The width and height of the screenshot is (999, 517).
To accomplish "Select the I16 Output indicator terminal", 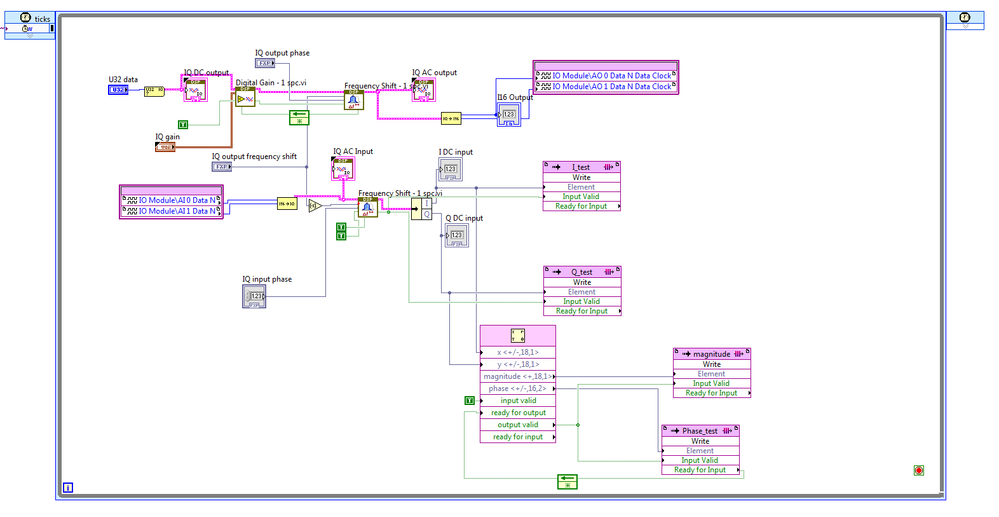I will [508, 115].
